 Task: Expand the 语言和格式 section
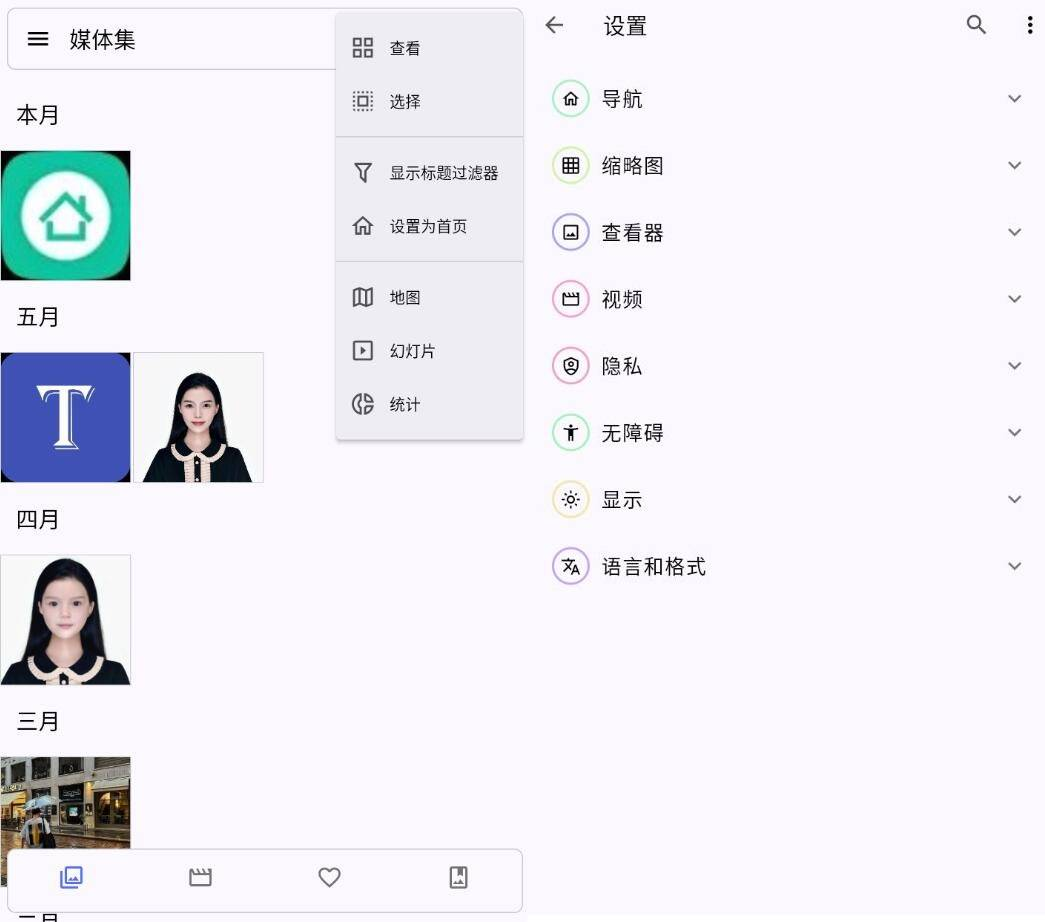pyautogui.click(x=1015, y=566)
